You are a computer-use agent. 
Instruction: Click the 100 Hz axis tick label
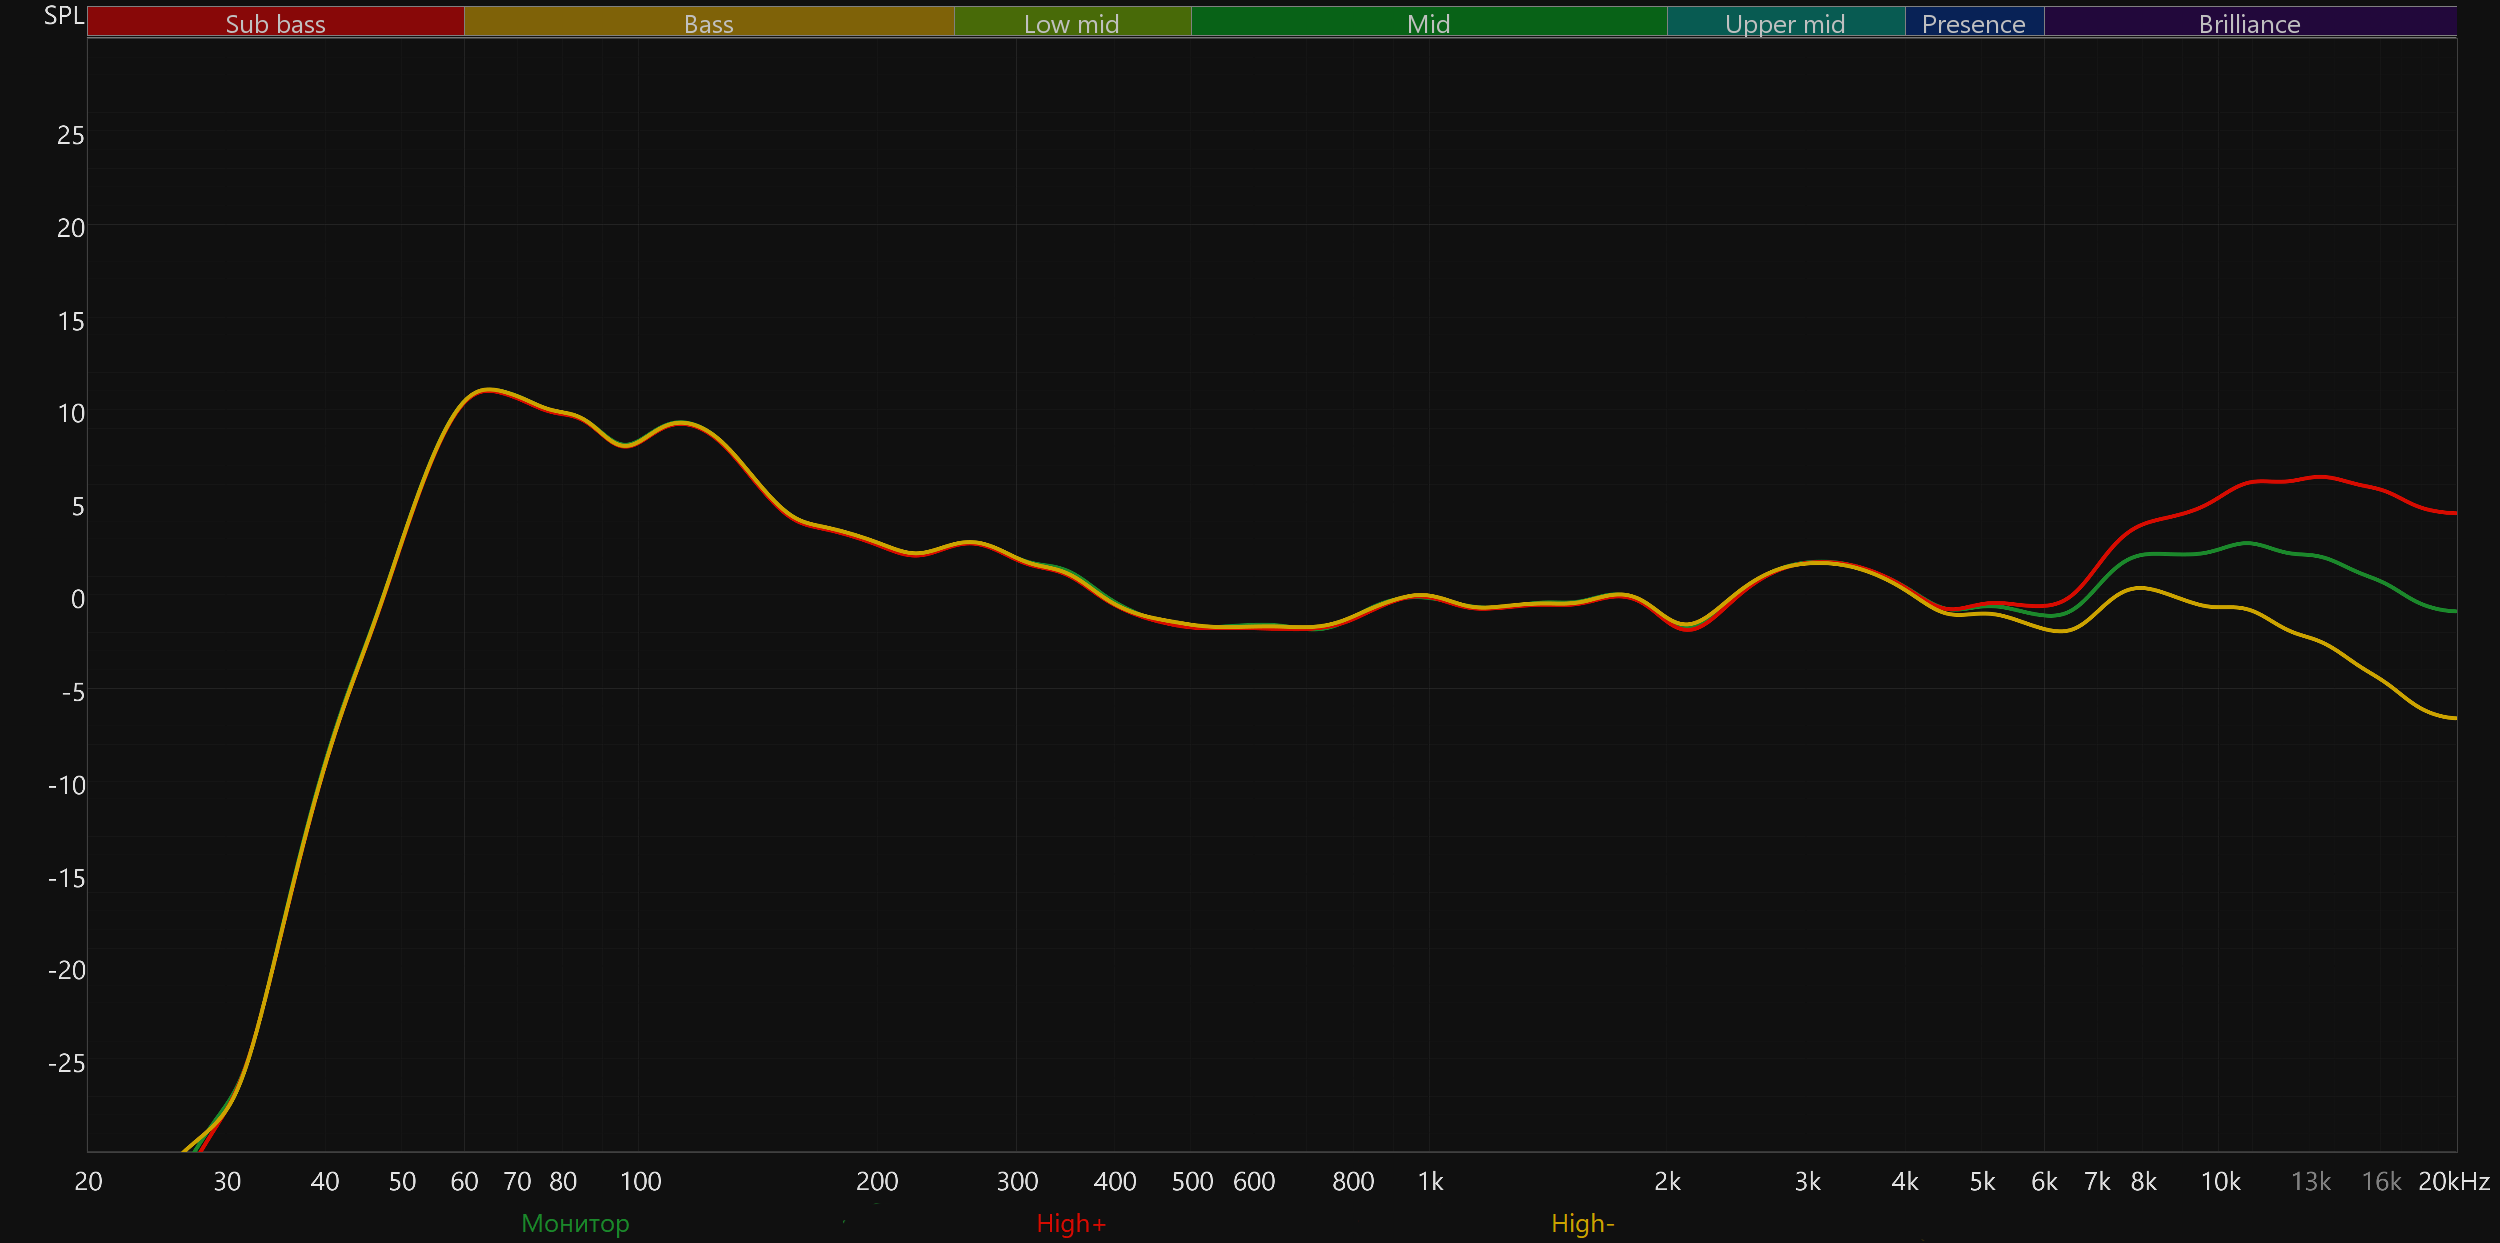click(x=640, y=1181)
